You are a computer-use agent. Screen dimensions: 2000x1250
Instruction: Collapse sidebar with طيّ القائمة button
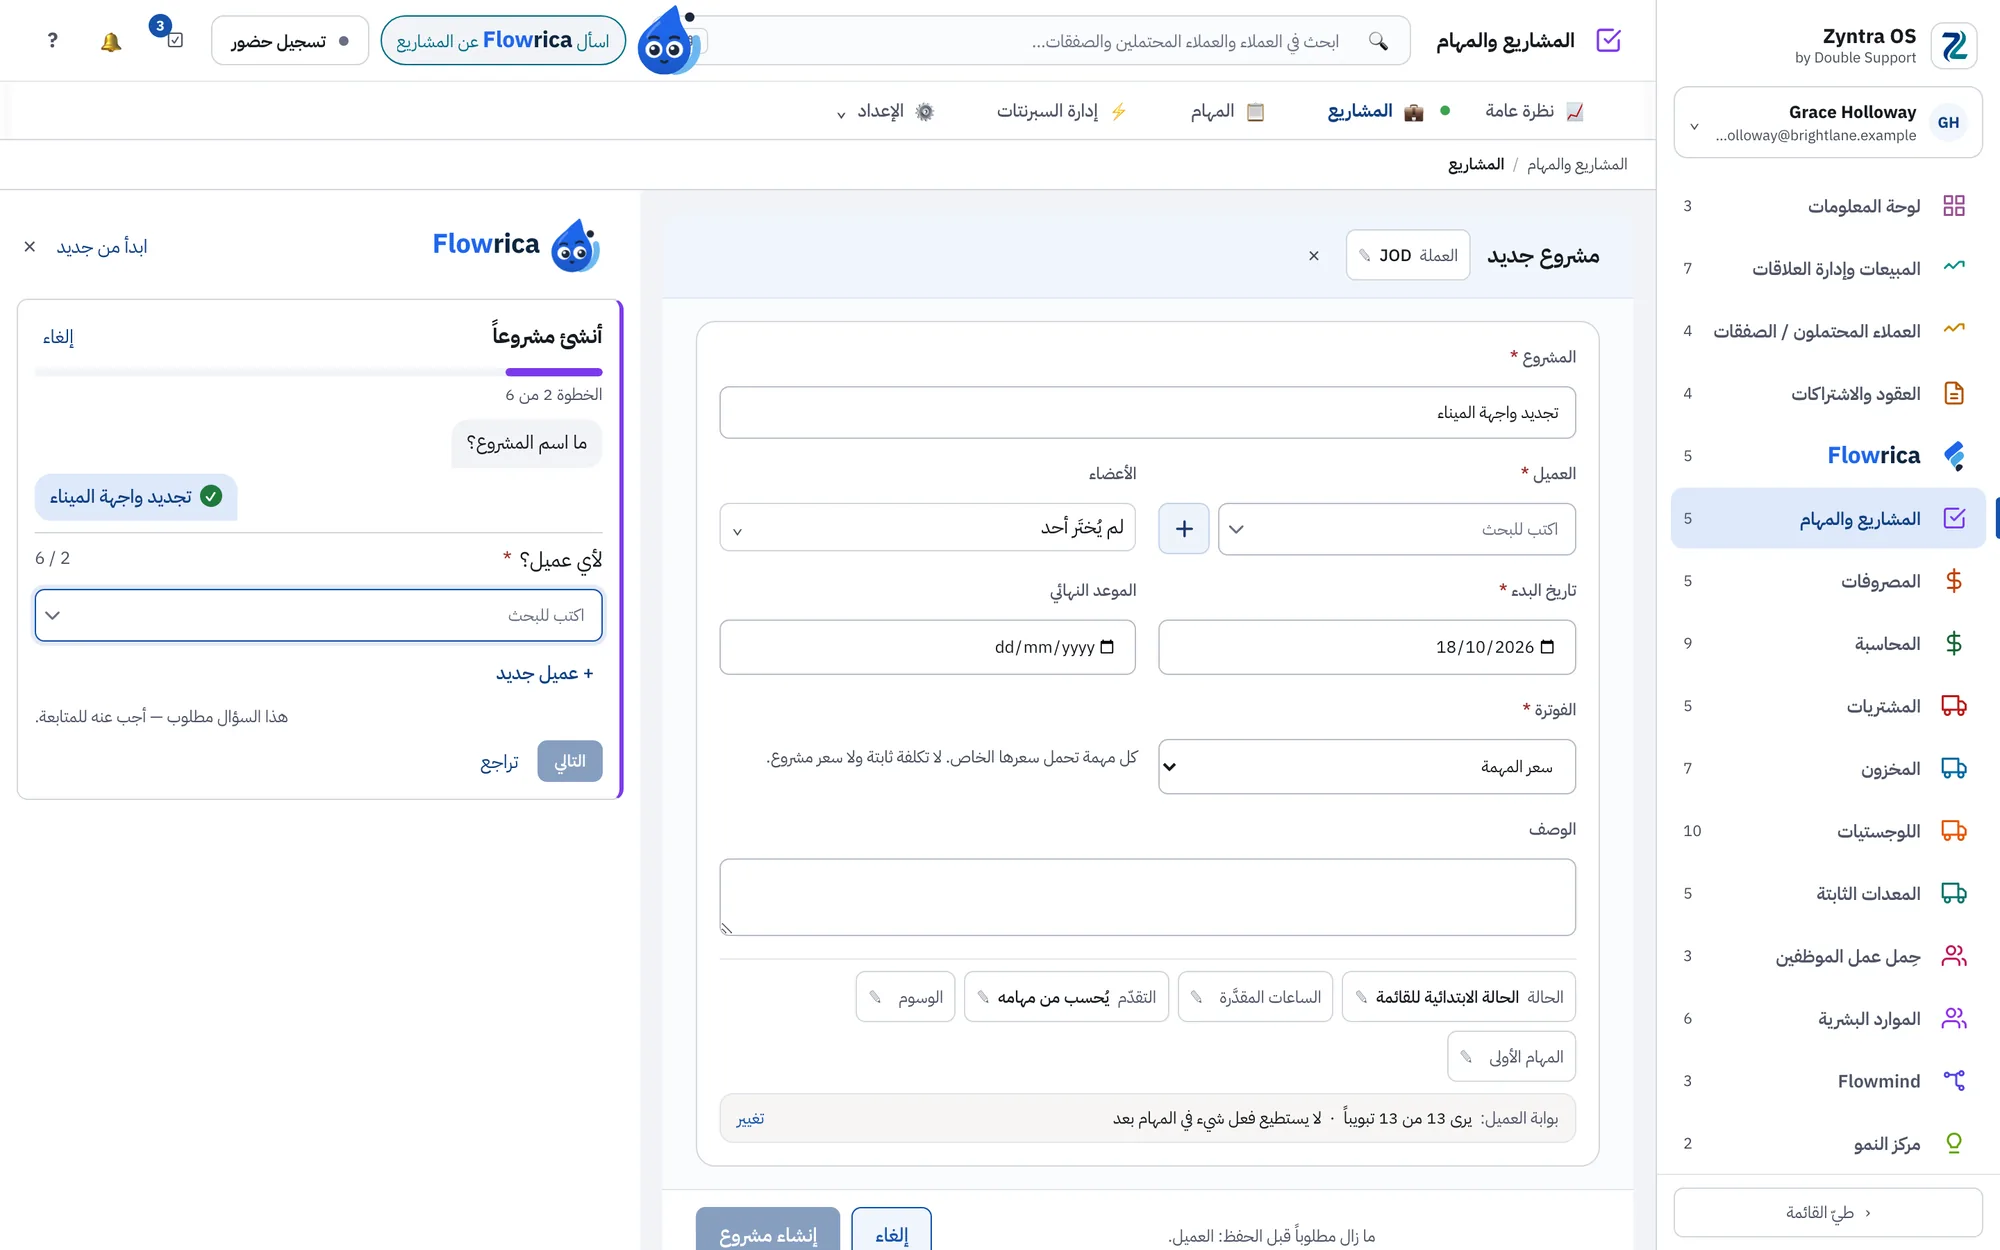1827,1212
